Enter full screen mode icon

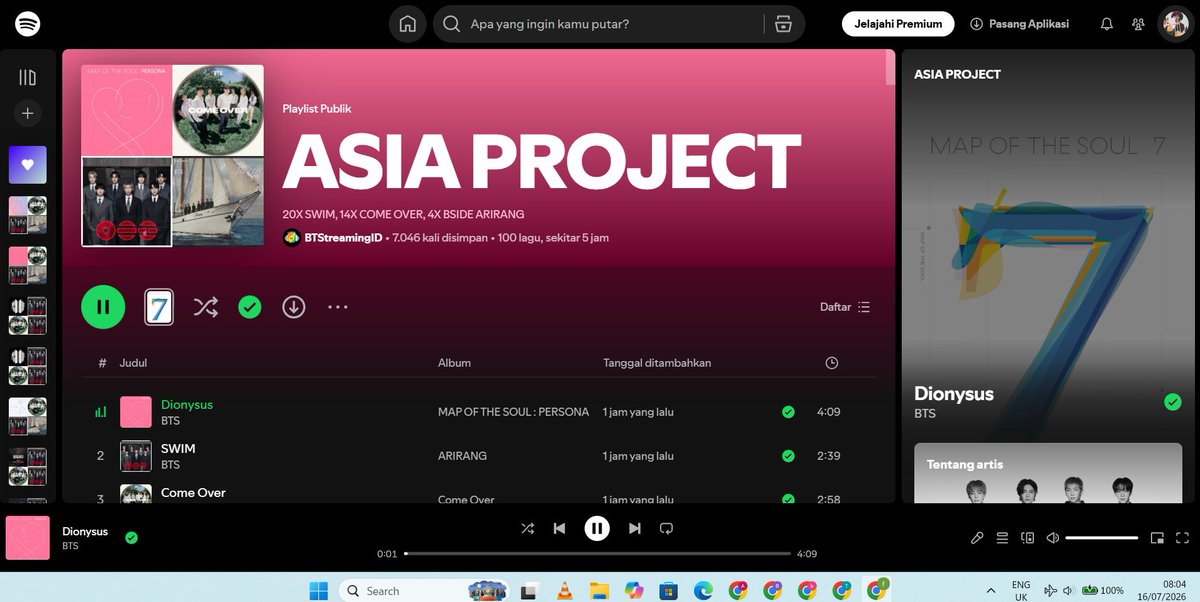[1182, 538]
